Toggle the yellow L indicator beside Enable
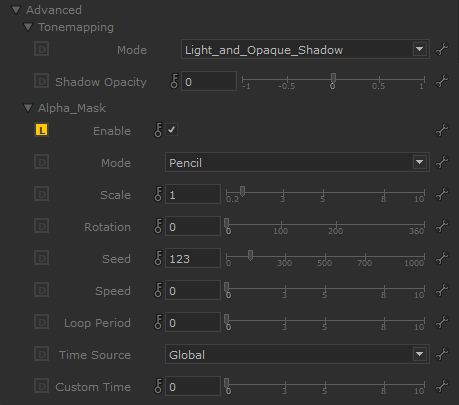Image resolution: width=459 pixels, height=405 pixels. point(42,130)
